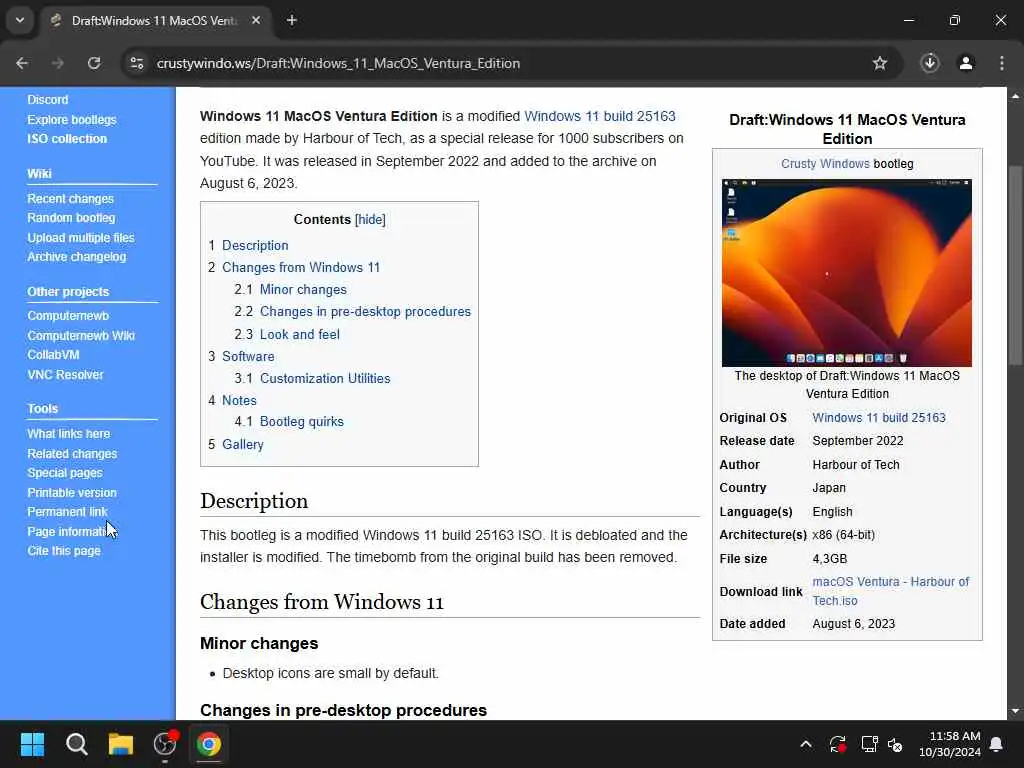Open Archive changelog
The width and height of the screenshot is (1024, 768).
click(x=76, y=257)
